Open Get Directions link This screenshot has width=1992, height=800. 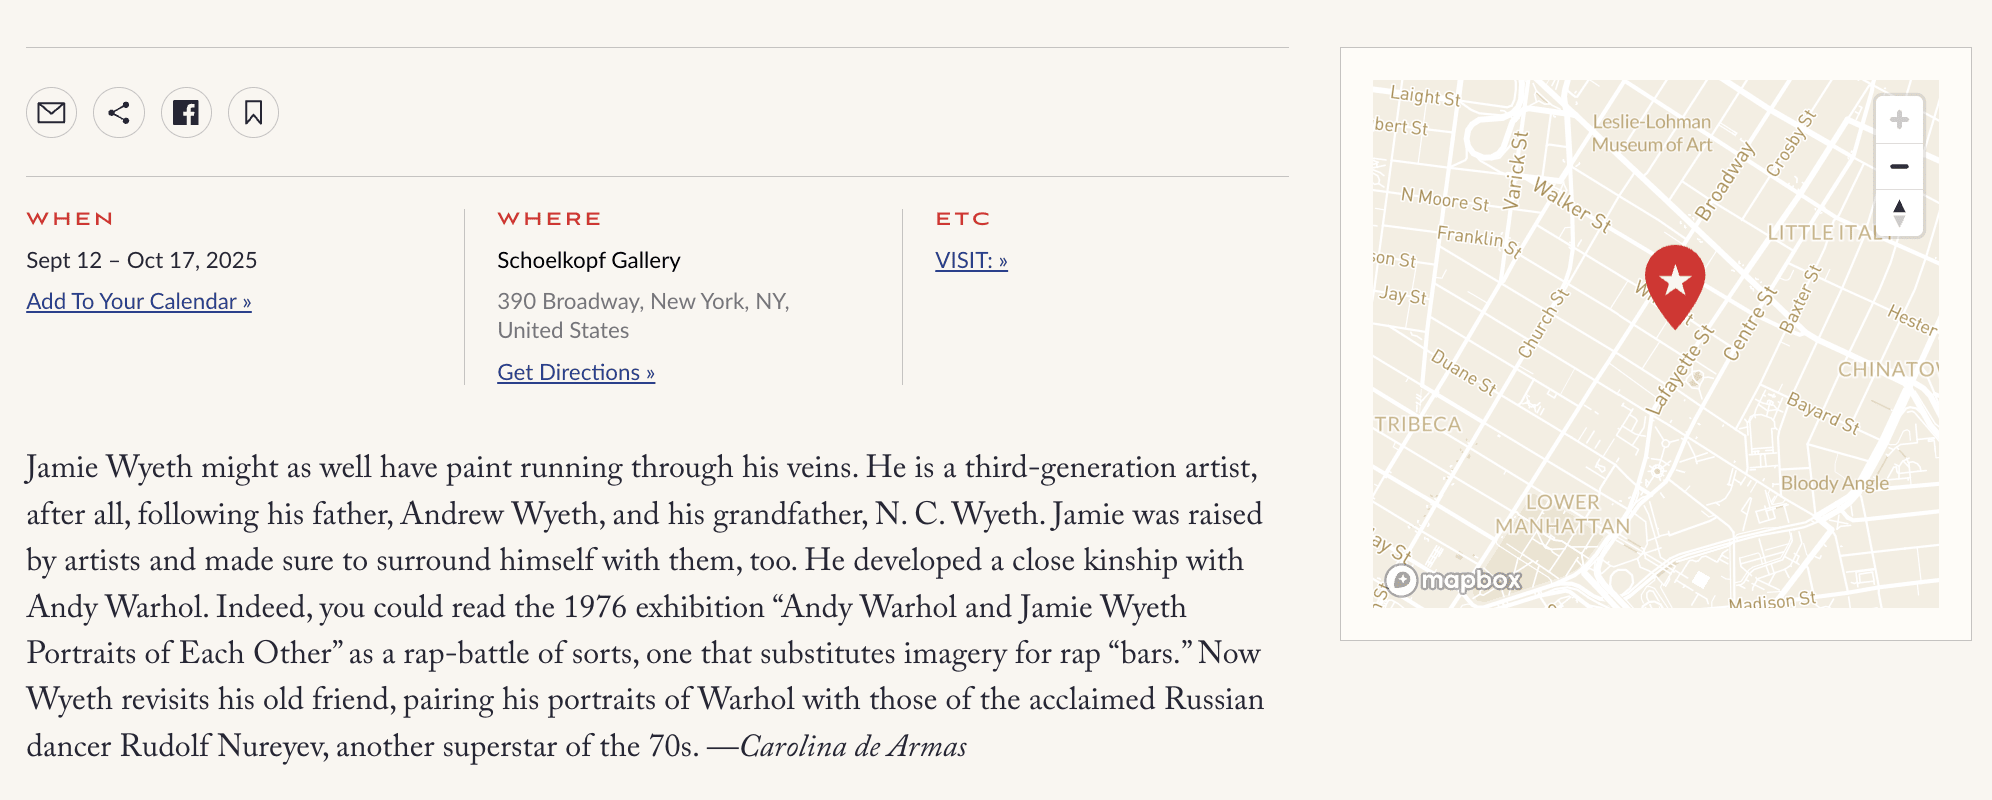[x=576, y=372]
